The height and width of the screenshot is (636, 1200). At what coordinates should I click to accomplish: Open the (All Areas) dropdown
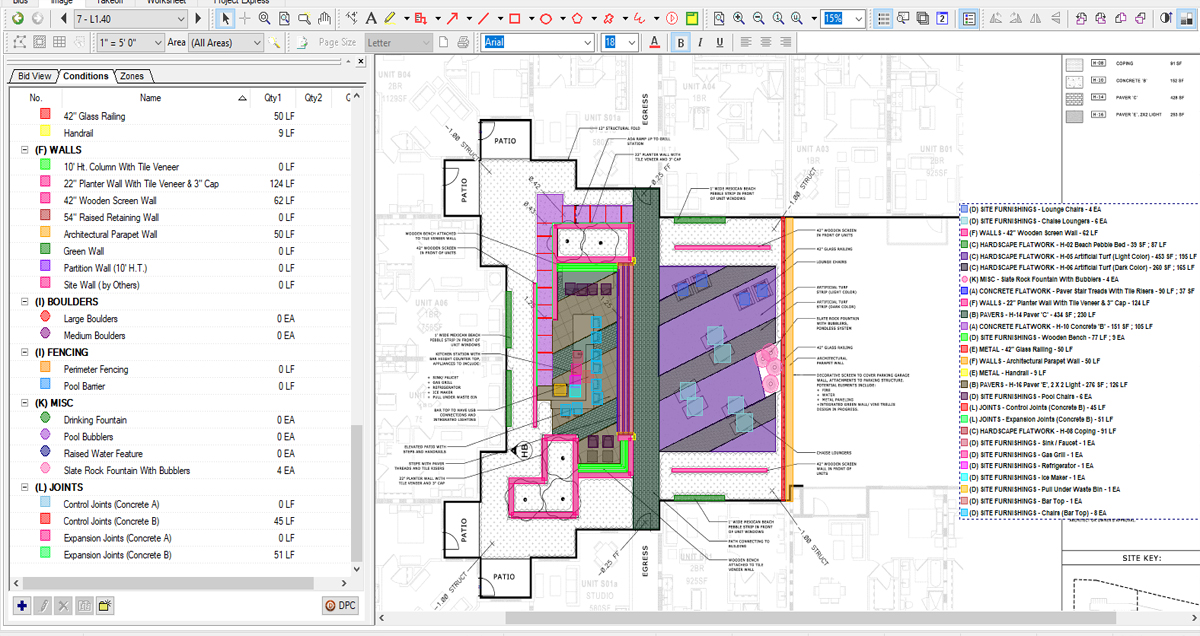(225, 42)
